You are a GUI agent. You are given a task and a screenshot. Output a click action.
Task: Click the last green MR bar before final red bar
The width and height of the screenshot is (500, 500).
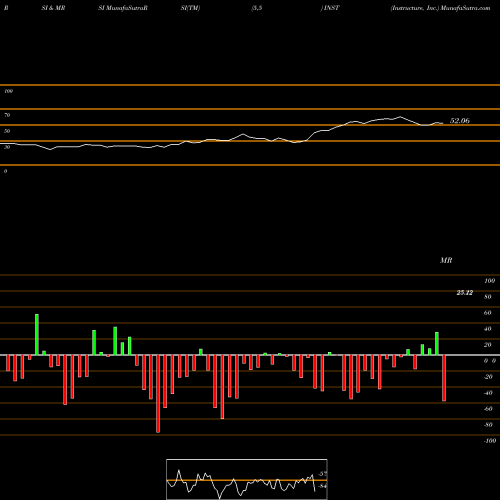(437, 344)
